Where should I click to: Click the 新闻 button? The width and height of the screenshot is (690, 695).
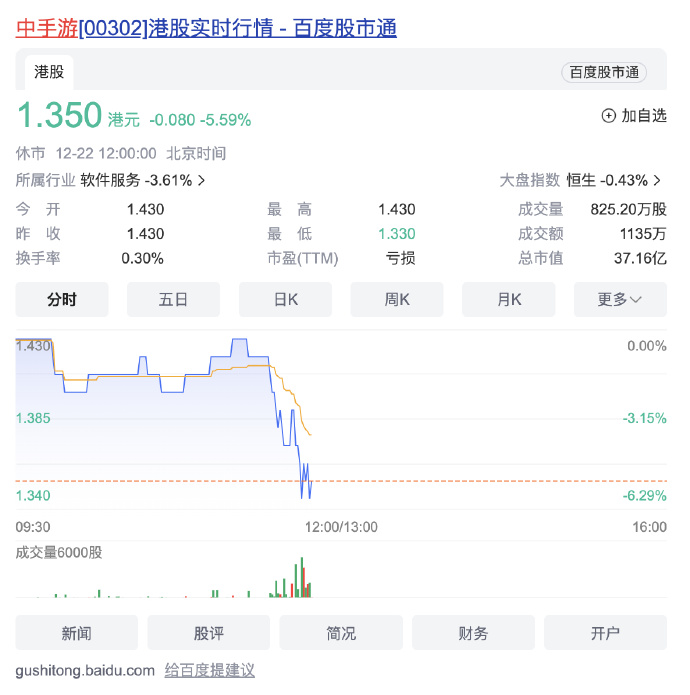(x=77, y=633)
